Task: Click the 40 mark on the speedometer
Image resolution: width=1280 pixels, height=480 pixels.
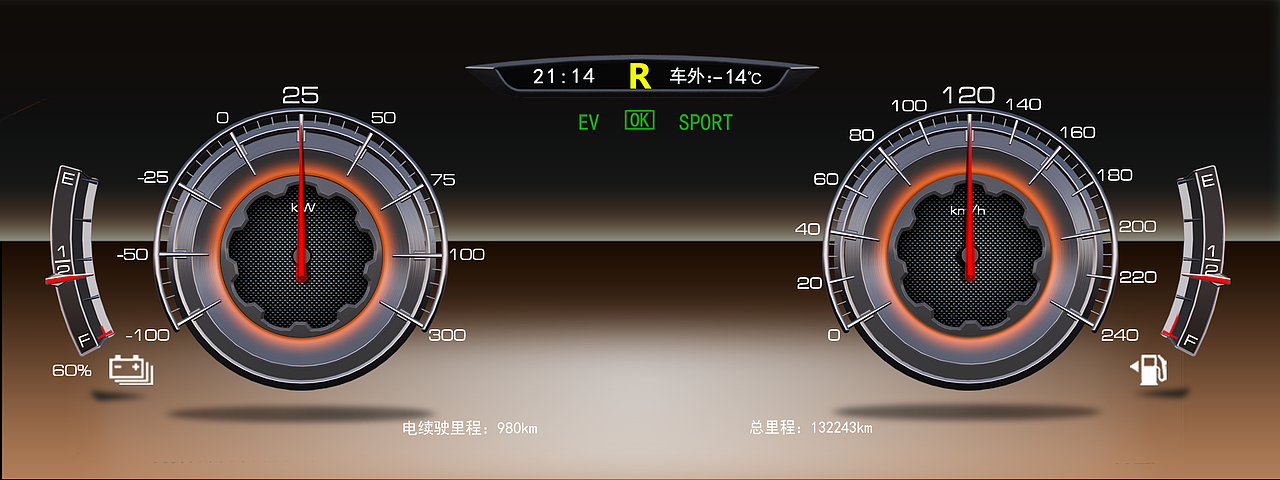Action: click(806, 230)
